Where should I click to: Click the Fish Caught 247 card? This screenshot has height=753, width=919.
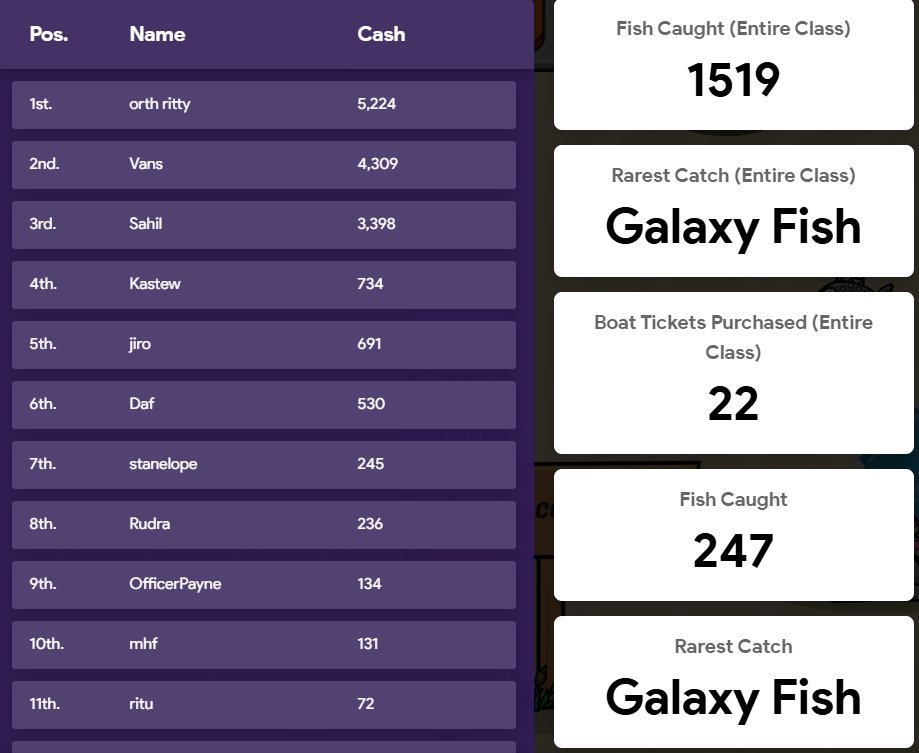[733, 535]
